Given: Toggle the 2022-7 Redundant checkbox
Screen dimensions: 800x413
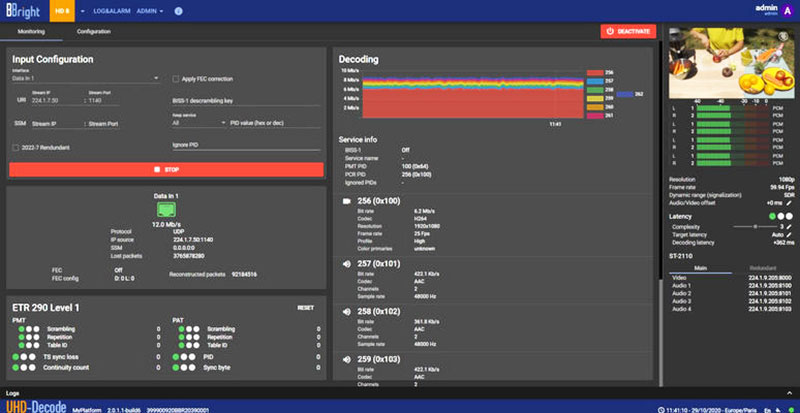Looking at the screenshot, I should click(x=14, y=148).
